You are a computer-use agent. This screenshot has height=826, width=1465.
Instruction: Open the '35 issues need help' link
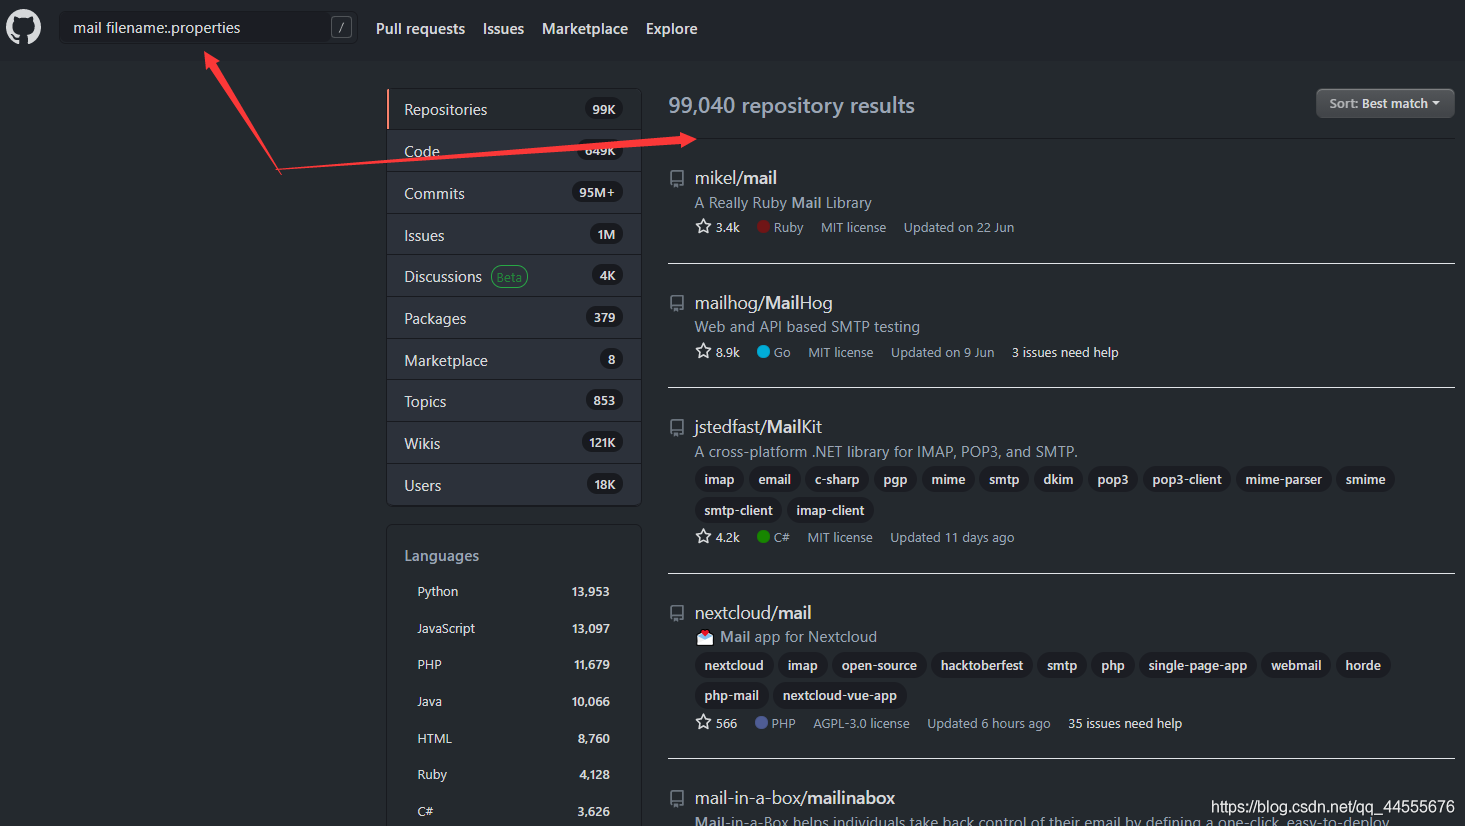[x=1125, y=724]
